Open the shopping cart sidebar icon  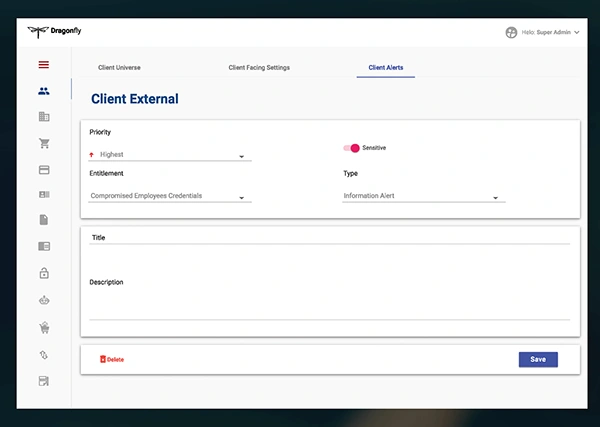click(44, 143)
